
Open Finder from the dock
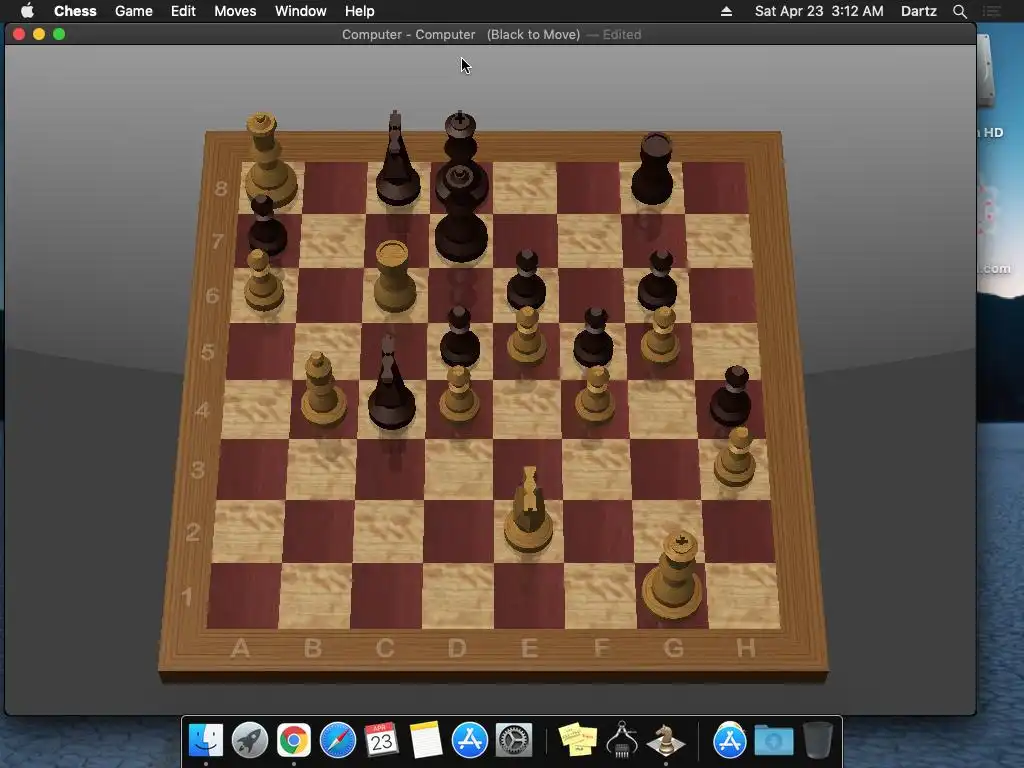206,741
